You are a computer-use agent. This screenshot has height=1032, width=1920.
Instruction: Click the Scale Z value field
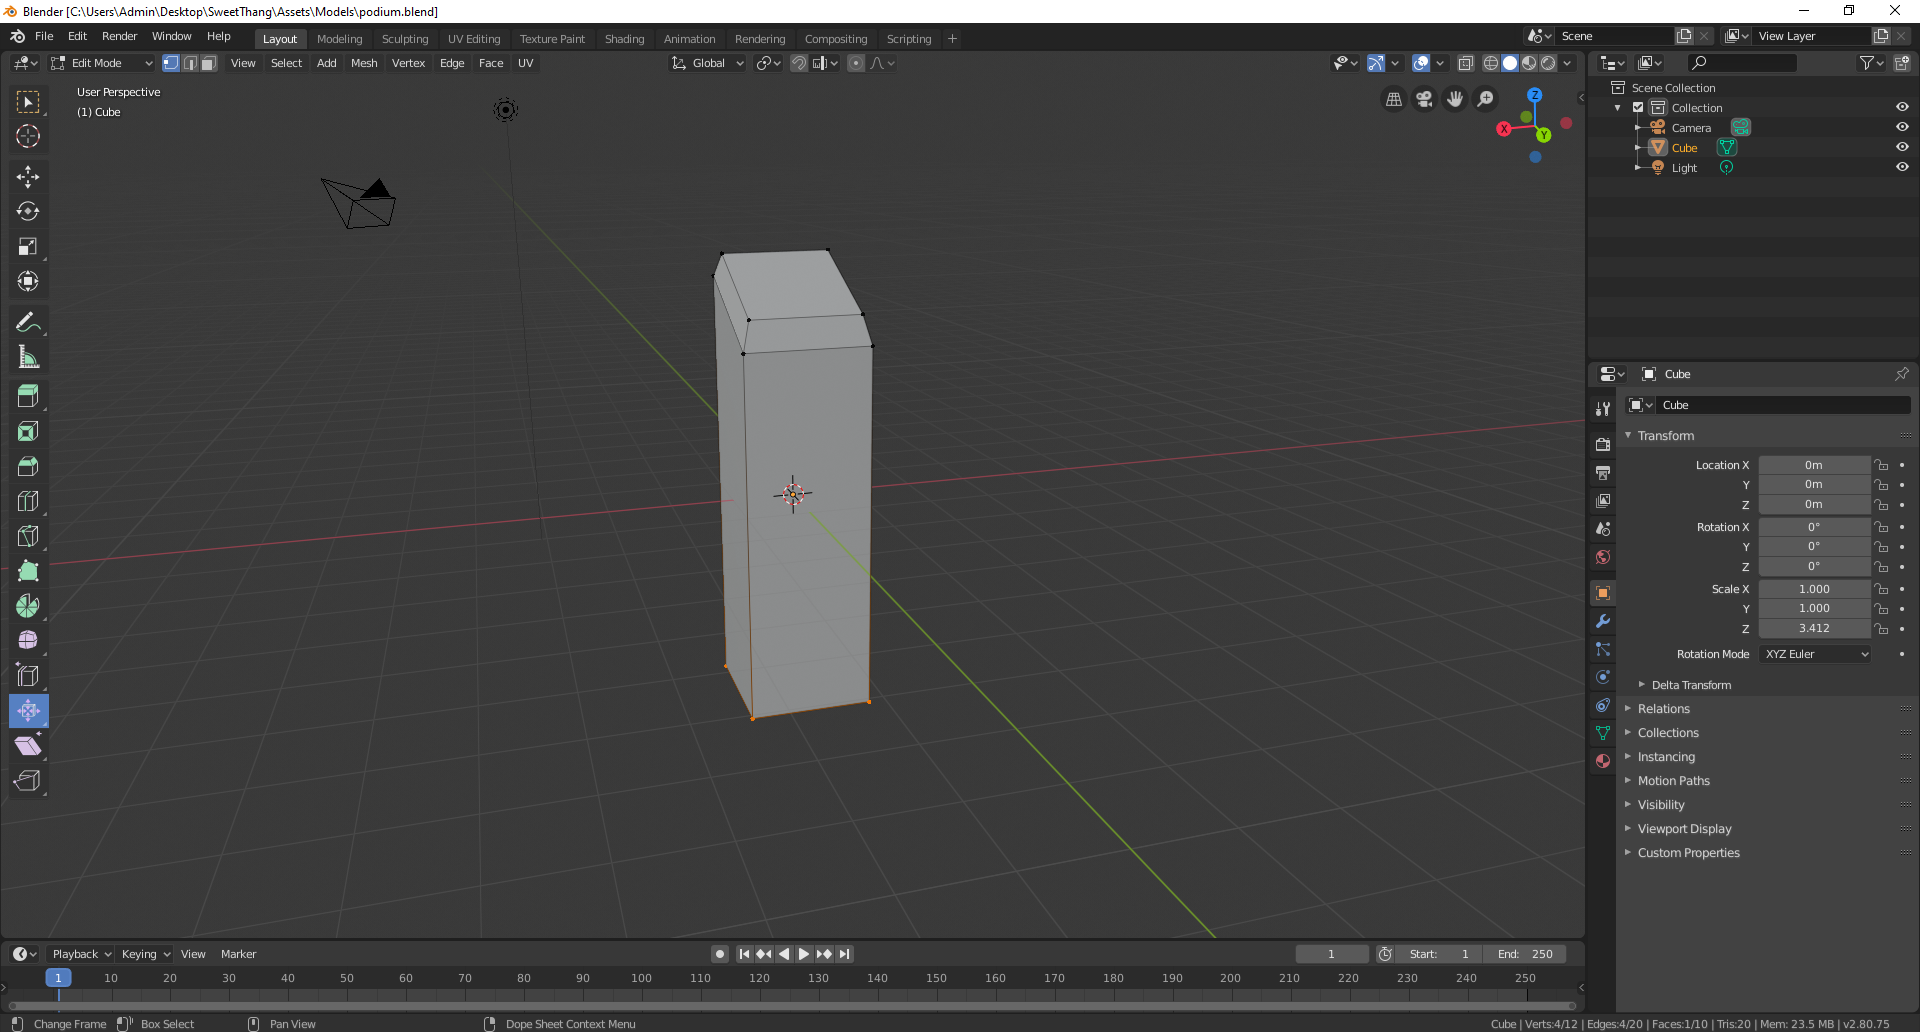[1814, 628]
